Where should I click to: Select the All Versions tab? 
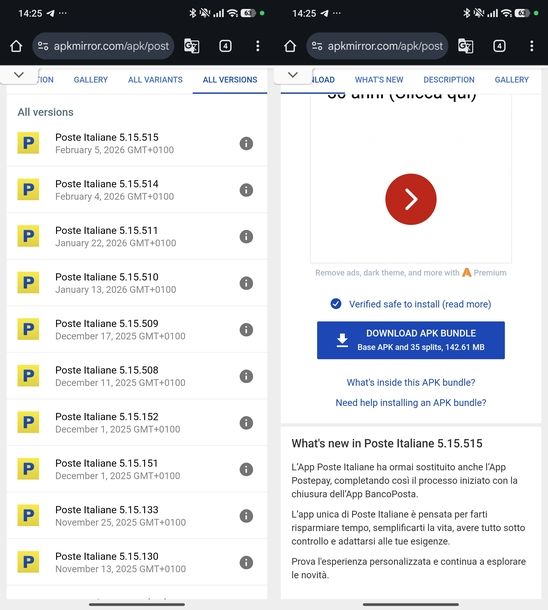(x=230, y=80)
